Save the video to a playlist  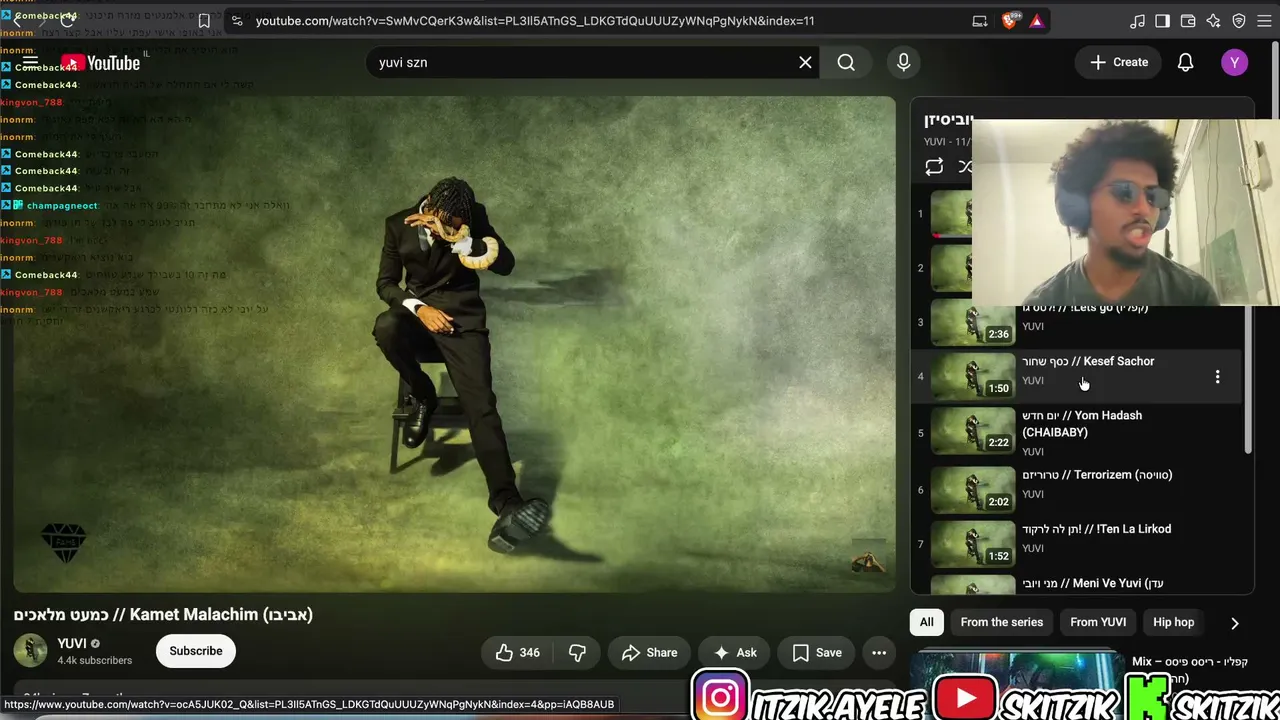816,653
